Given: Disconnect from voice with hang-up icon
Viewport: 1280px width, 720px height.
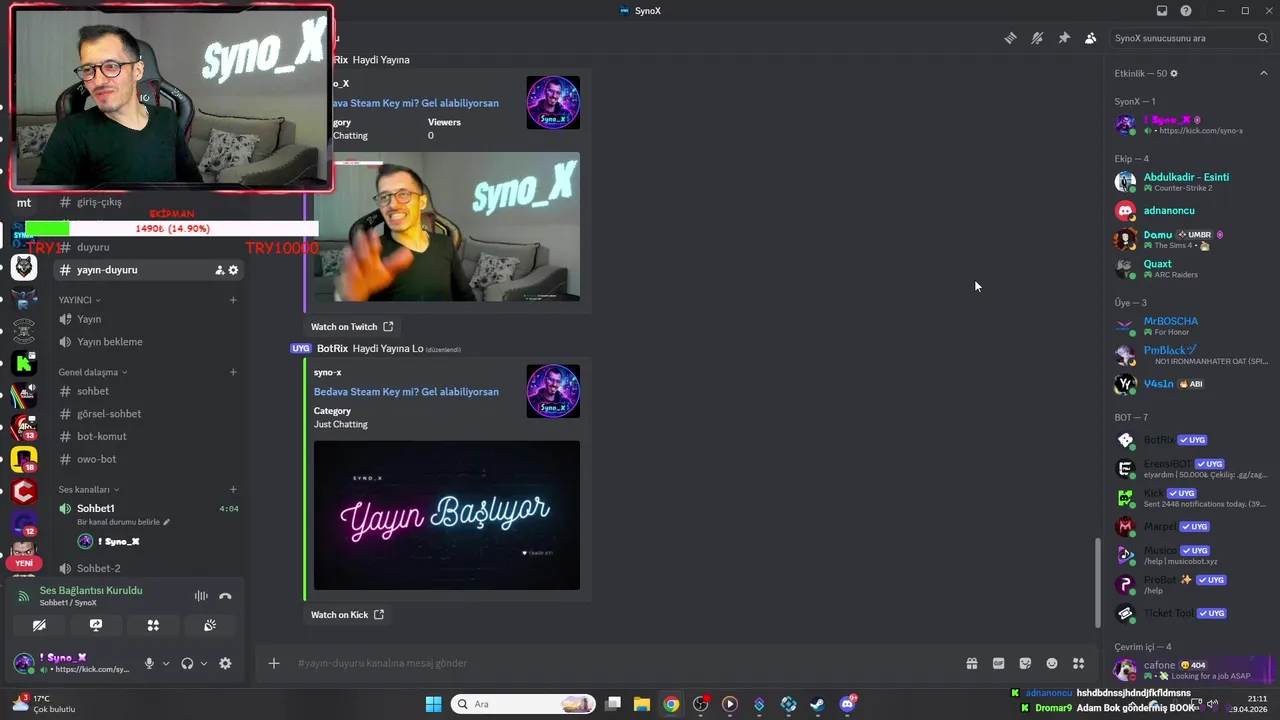Looking at the screenshot, I should tap(225, 596).
